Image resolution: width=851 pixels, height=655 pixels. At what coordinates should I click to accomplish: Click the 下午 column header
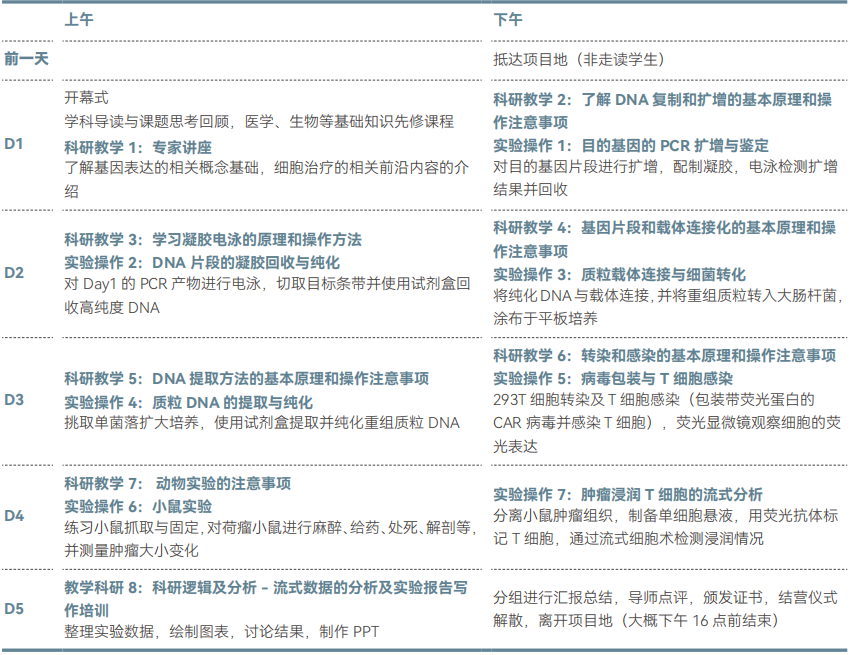(507, 20)
